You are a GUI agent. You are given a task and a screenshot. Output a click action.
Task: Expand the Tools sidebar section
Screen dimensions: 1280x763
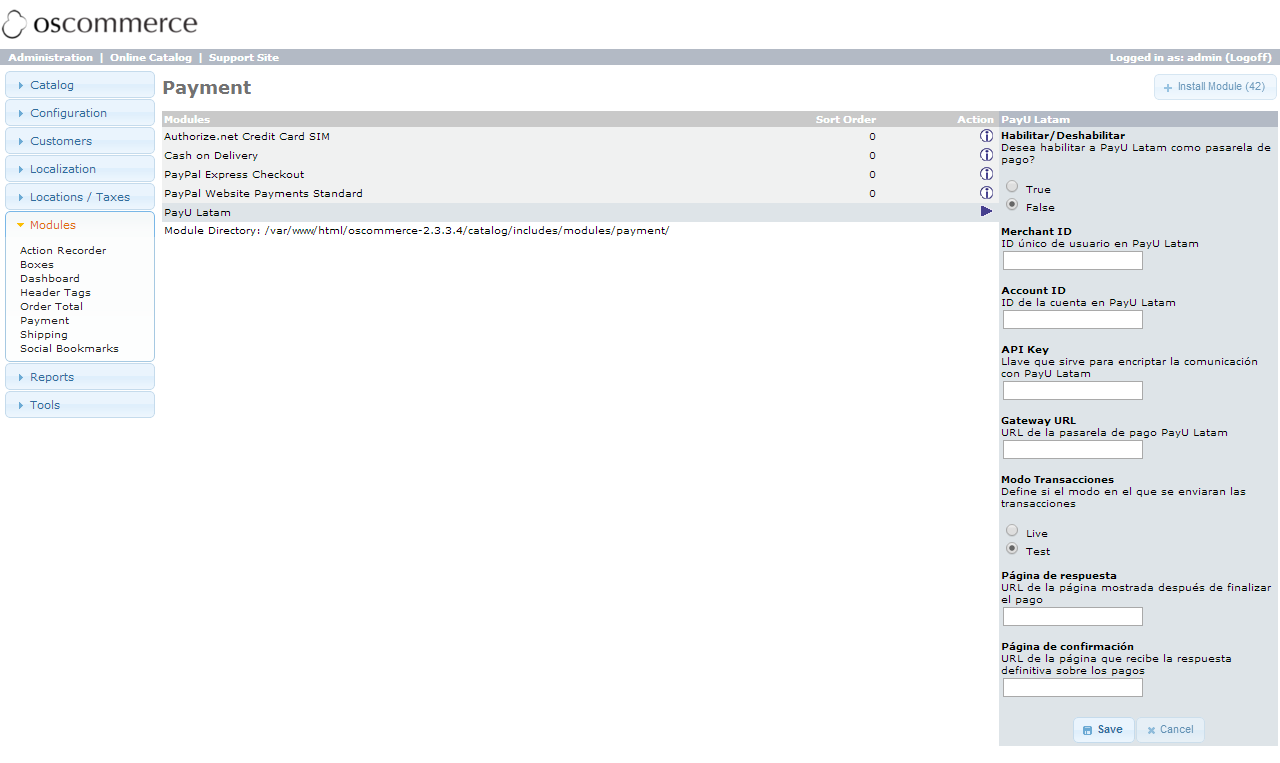coord(80,405)
